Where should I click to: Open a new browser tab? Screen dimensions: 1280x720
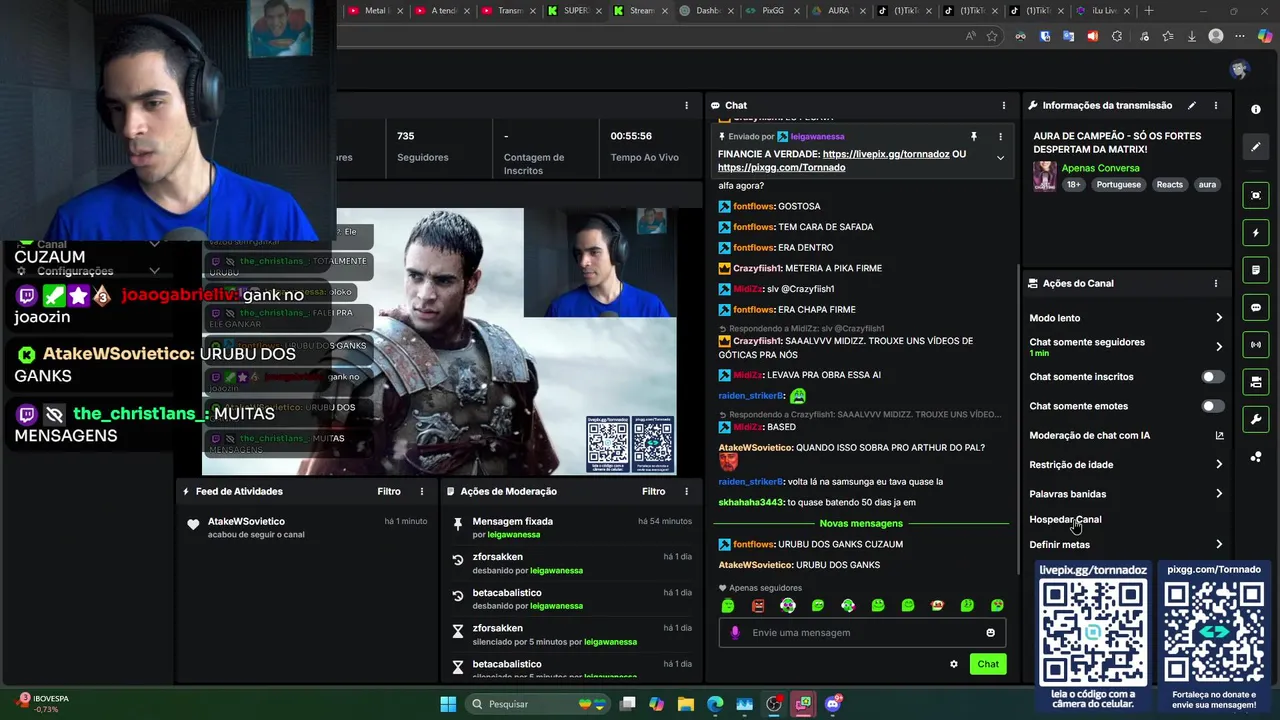1149,11
